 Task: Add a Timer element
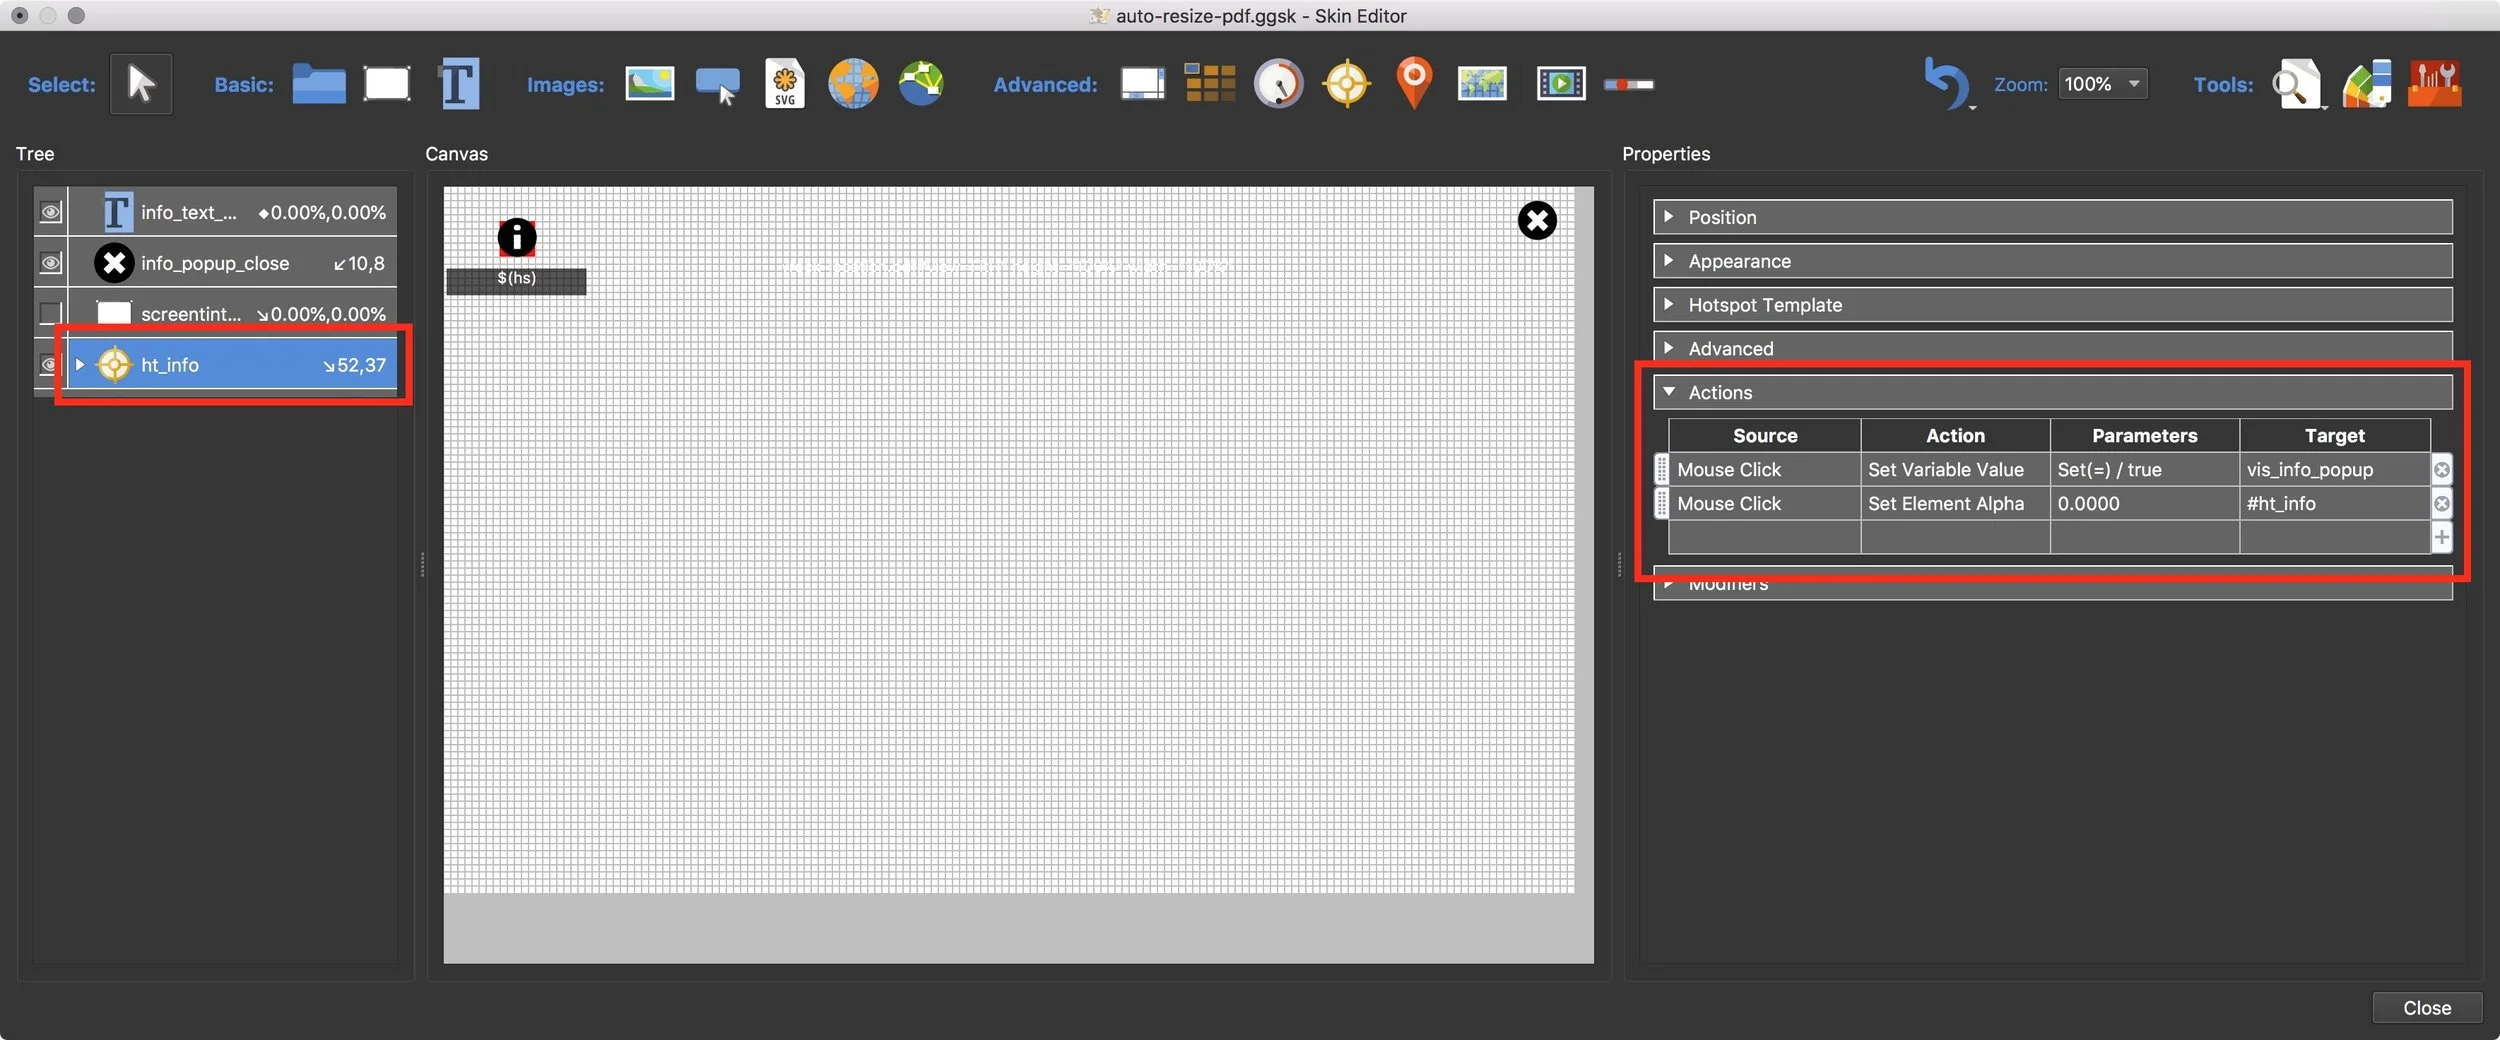(x=1278, y=84)
